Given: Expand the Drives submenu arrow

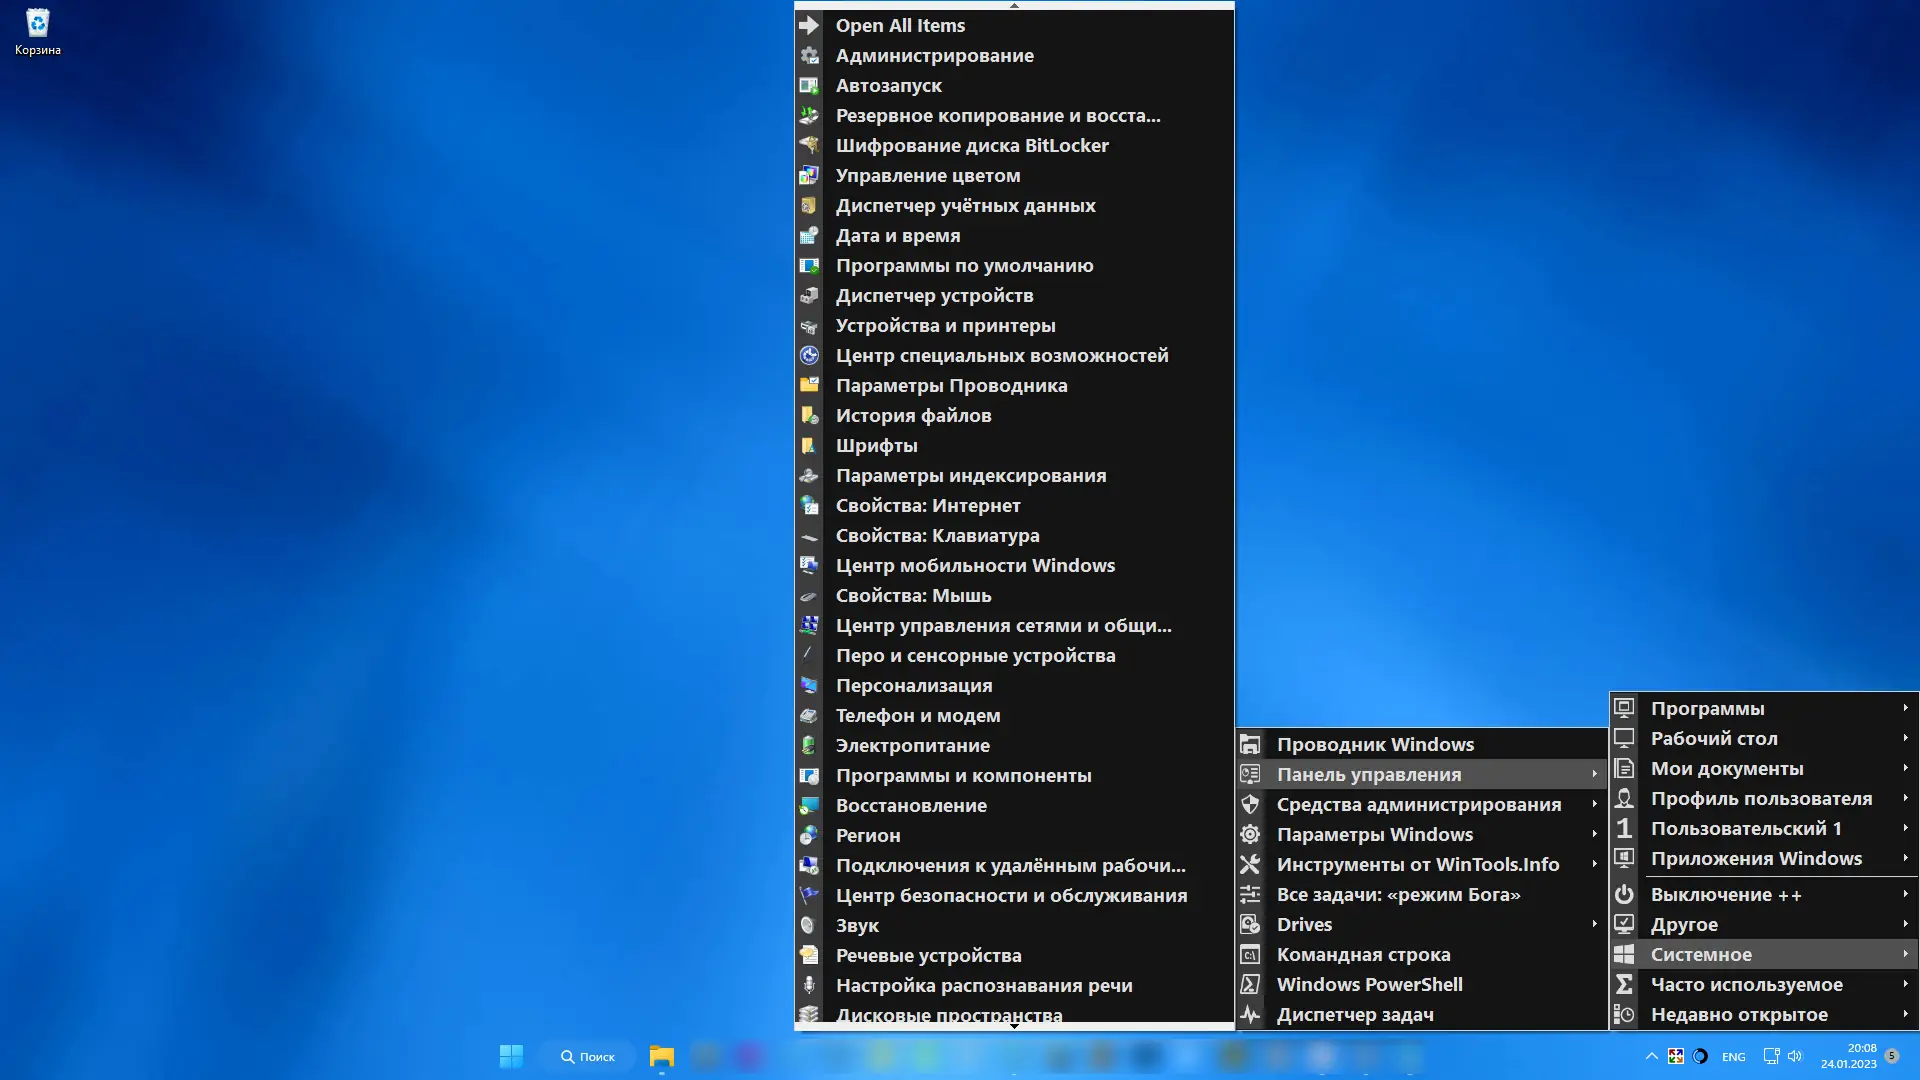Looking at the screenshot, I should pyautogui.click(x=1594, y=924).
